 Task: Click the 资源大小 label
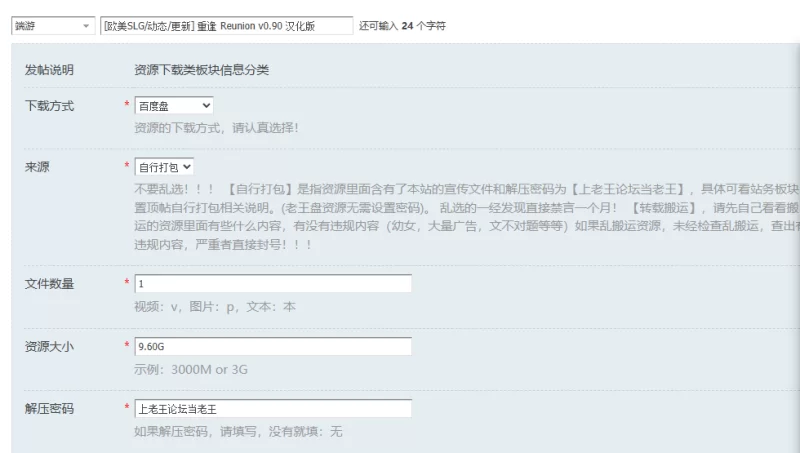click(49, 346)
